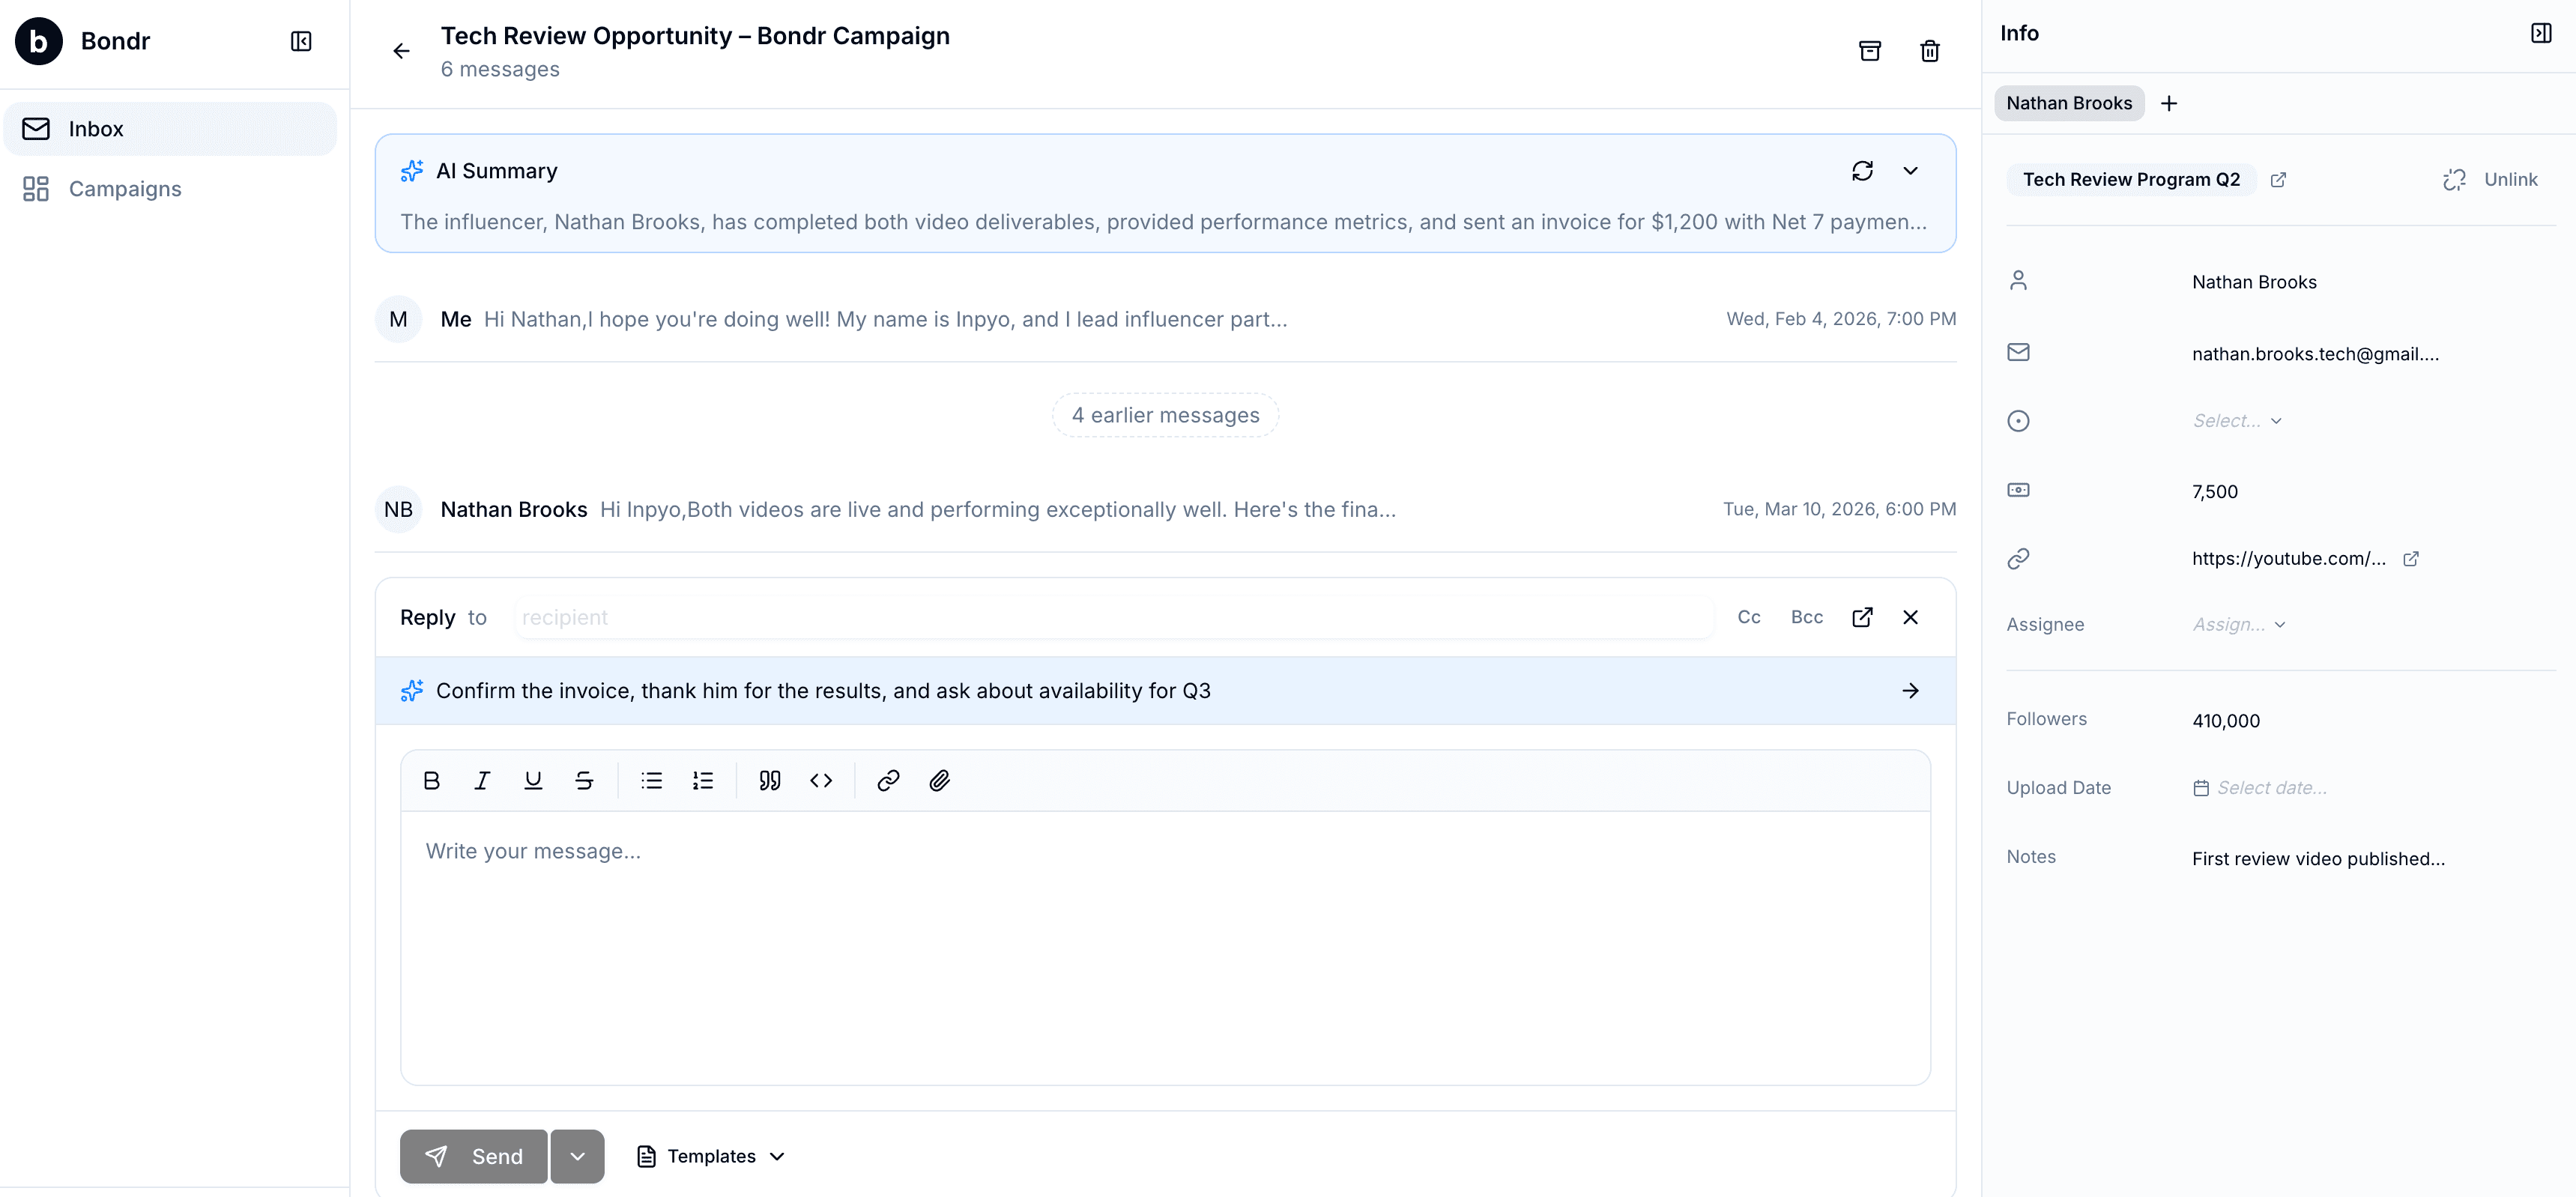This screenshot has width=2576, height=1197.
Task: Open the Inbox section
Action: point(96,128)
